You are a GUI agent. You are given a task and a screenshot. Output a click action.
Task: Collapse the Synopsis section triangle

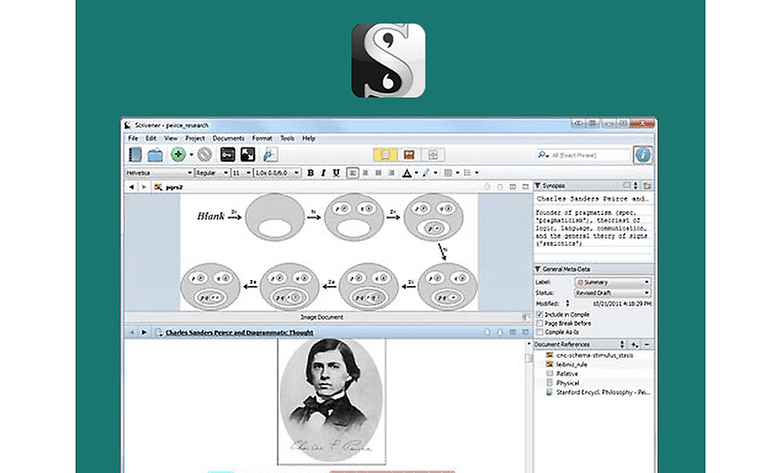click(538, 186)
